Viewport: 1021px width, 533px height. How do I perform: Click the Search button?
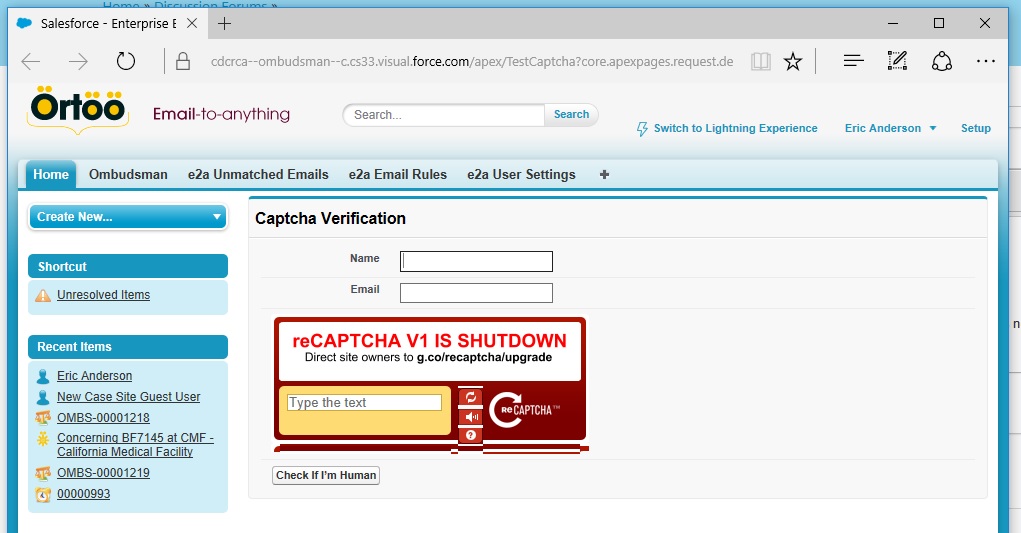pyautogui.click(x=571, y=115)
